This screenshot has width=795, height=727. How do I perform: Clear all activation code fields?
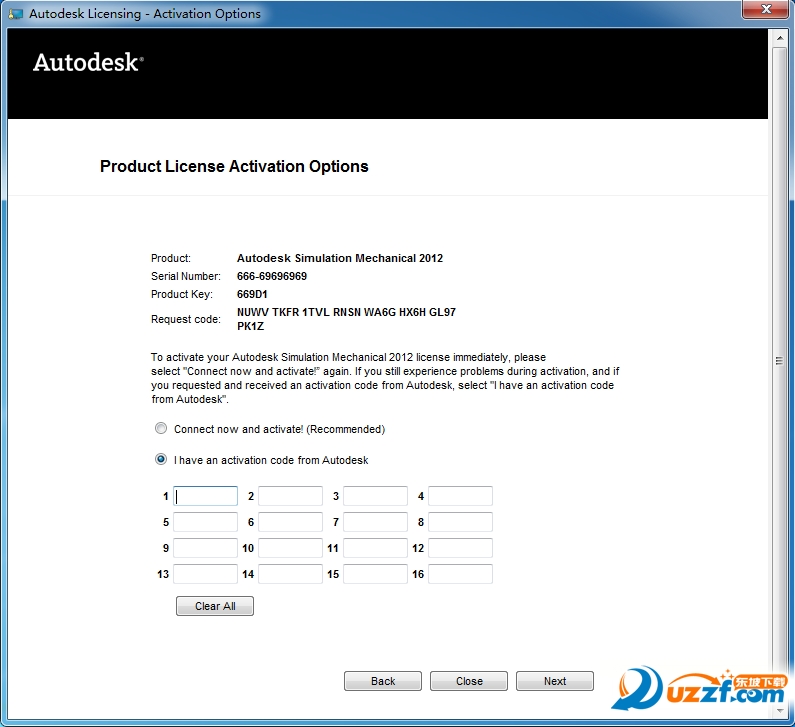click(215, 606)
